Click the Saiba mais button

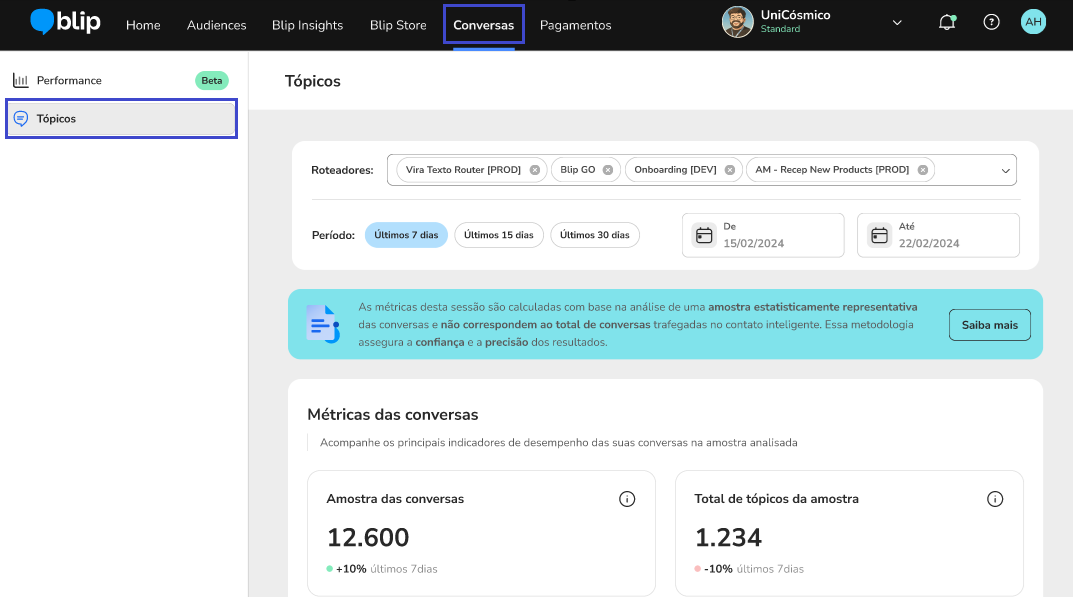(x=989, y=325)
